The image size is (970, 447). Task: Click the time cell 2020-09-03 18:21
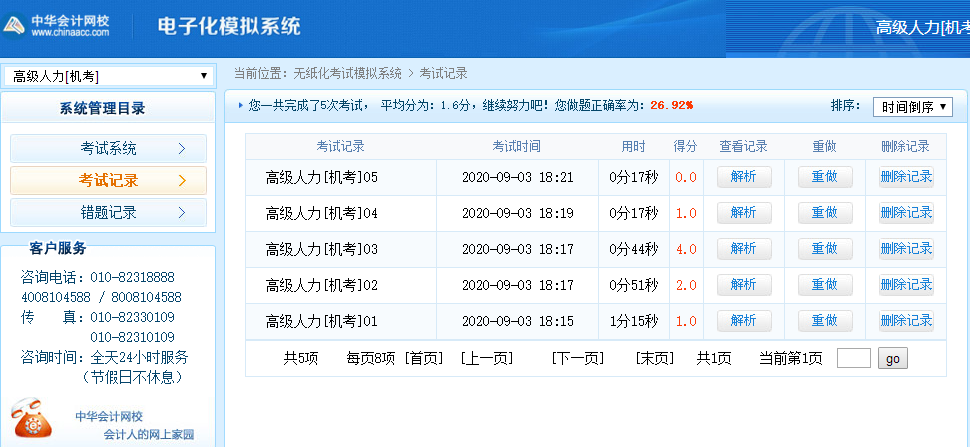point(518,178)
